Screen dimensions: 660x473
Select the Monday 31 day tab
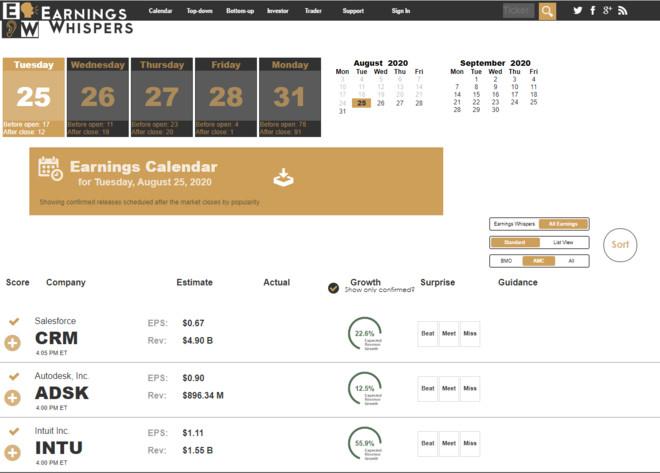[290, 97]
